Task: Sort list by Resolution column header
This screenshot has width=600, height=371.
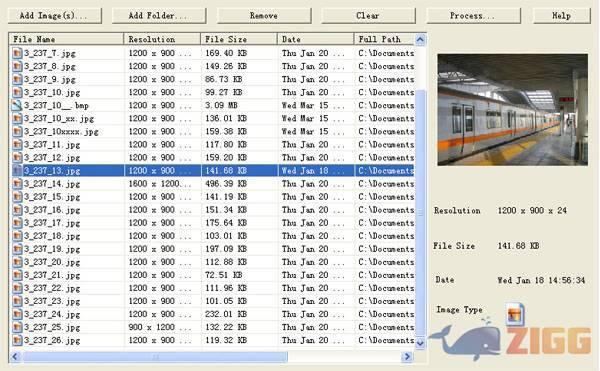Action: (x=162, y=39)
